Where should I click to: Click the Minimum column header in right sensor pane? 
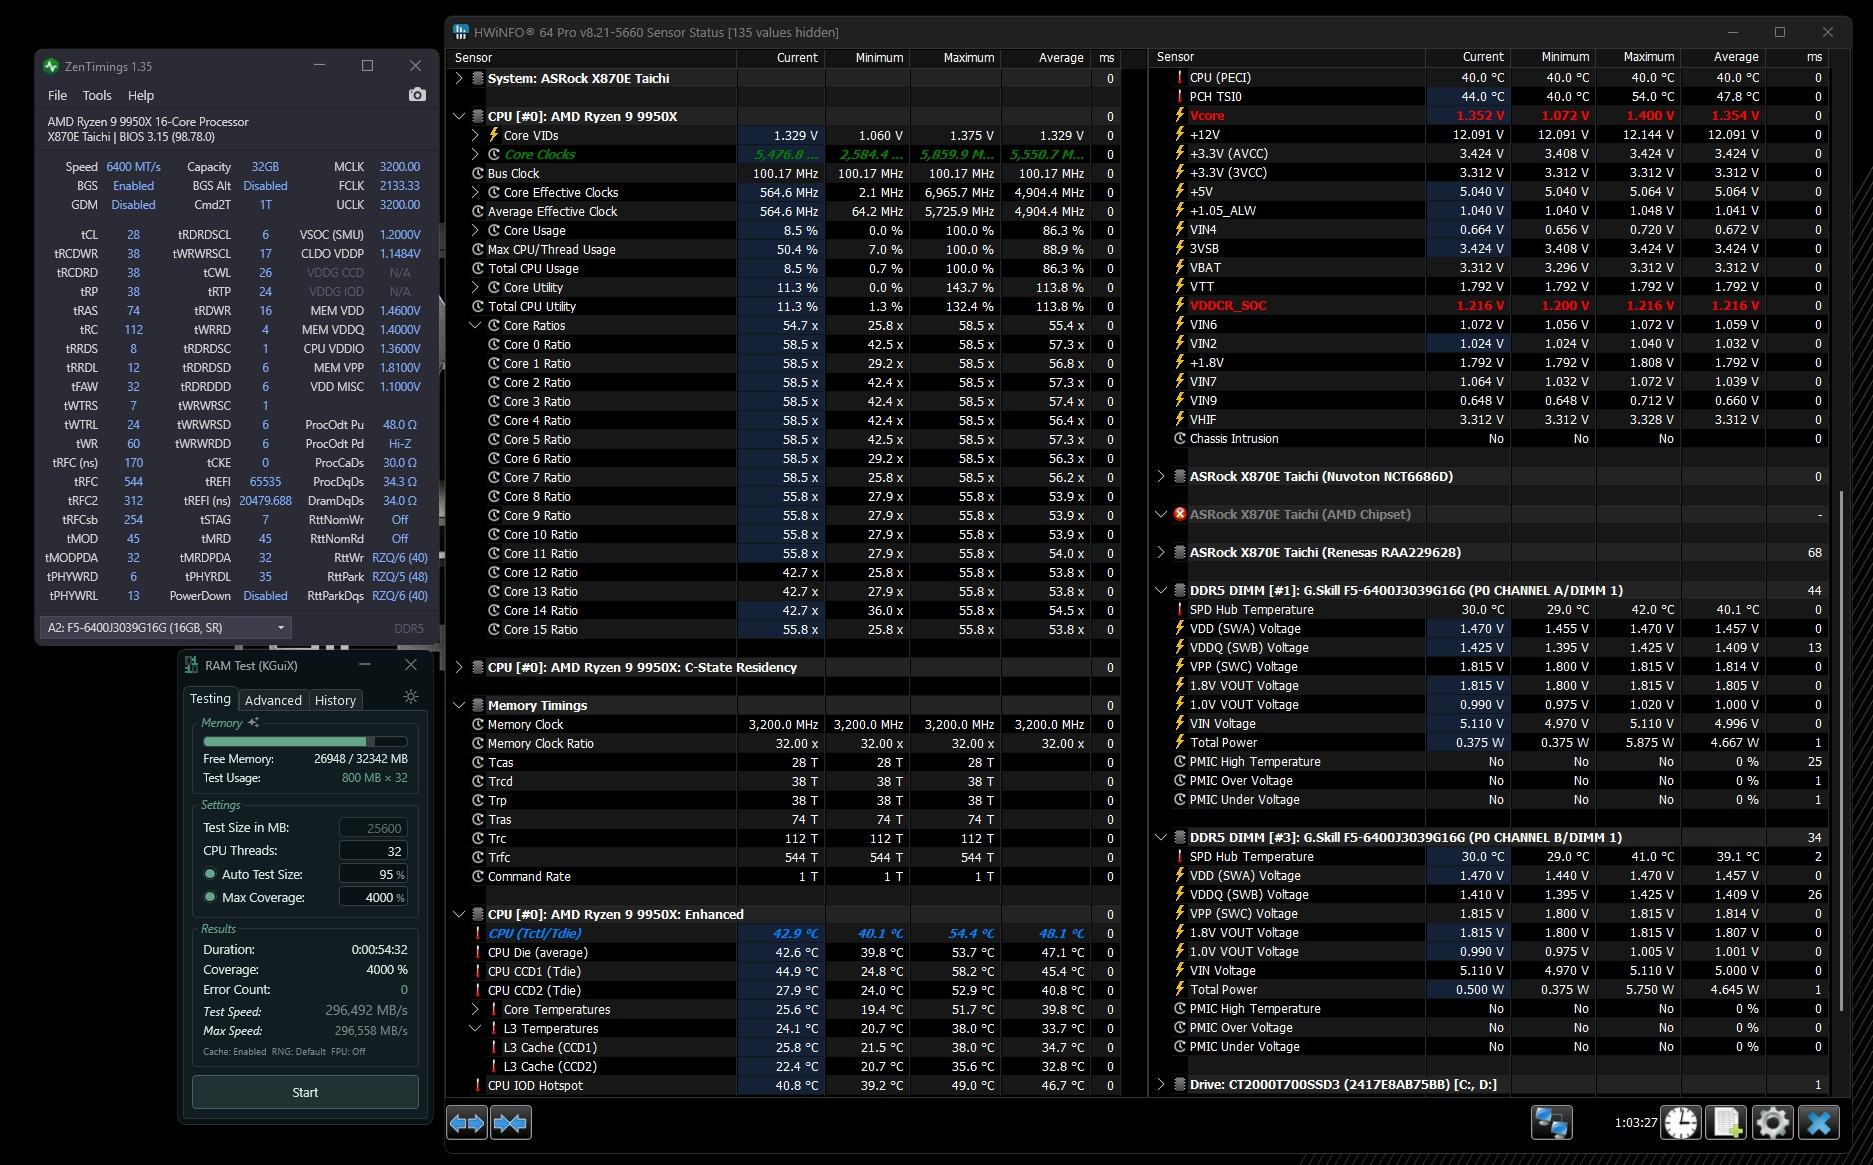point(1553,57)
